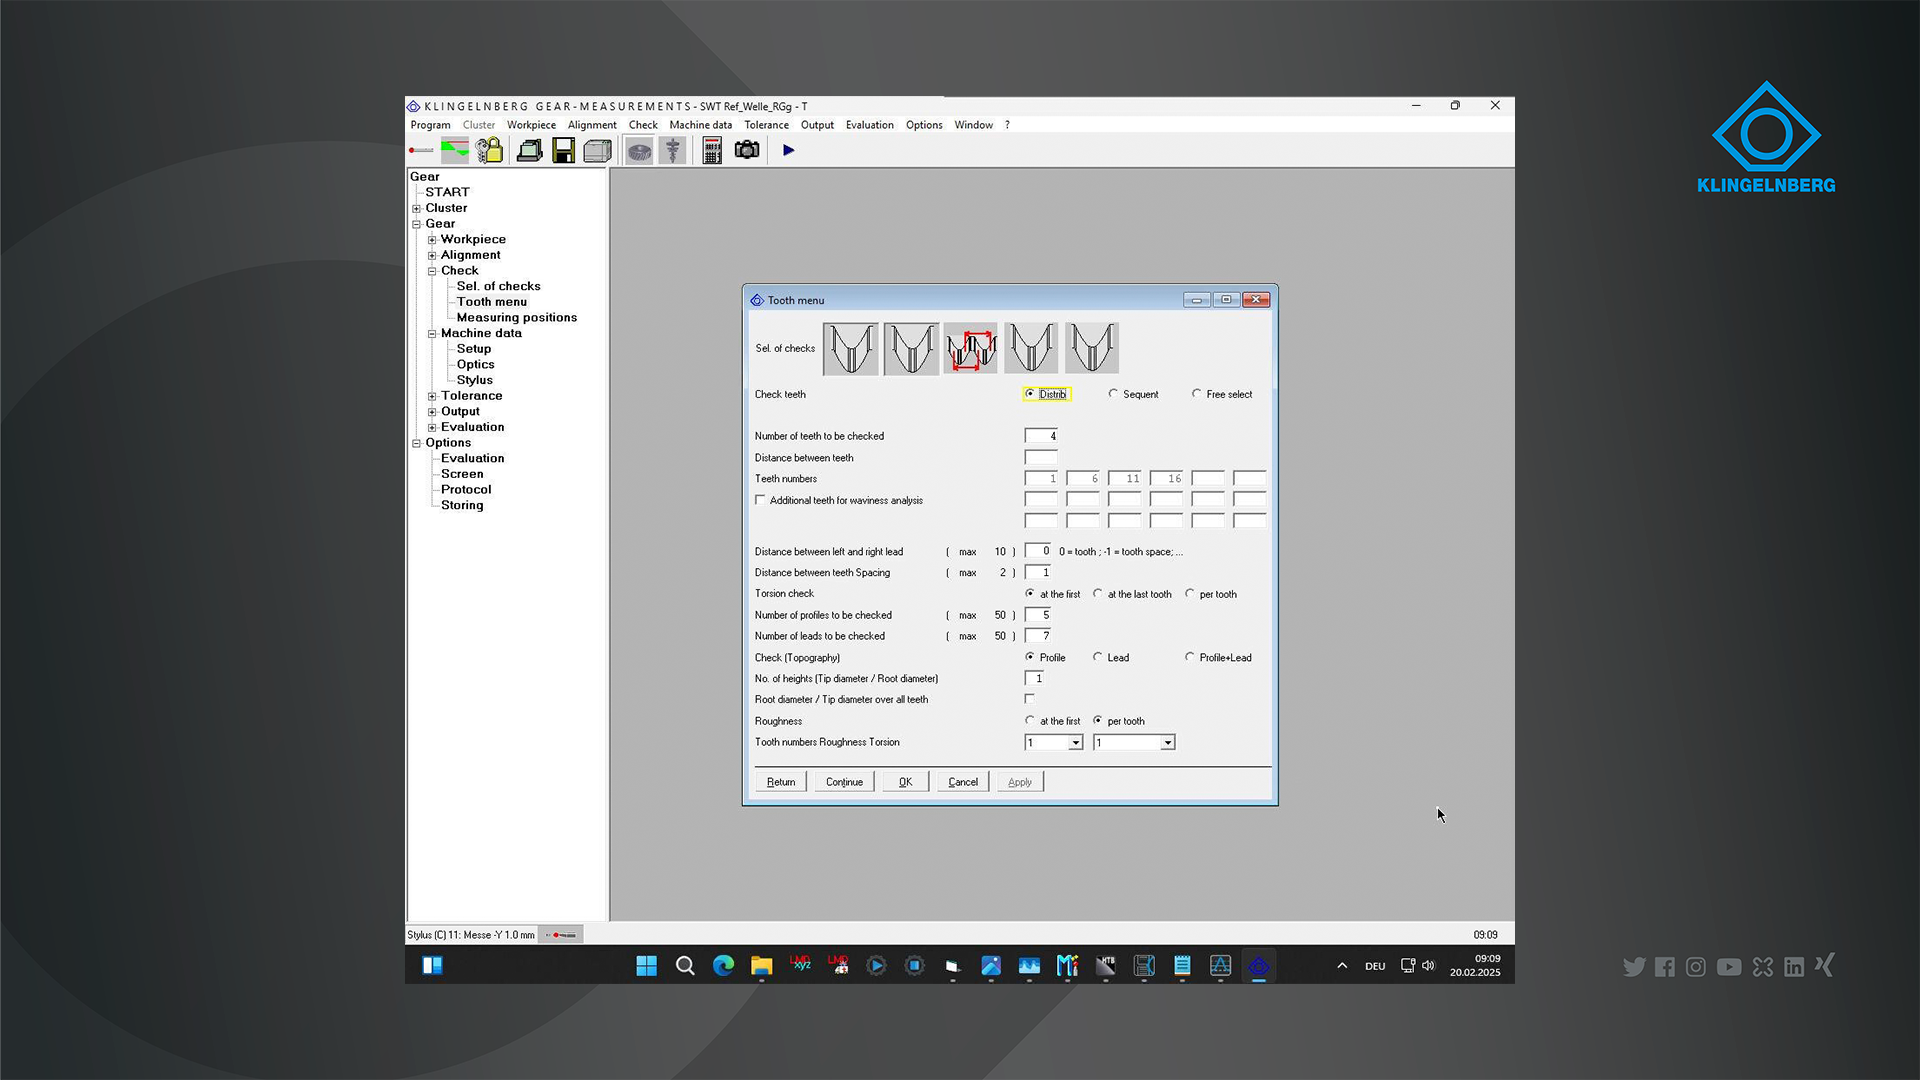The height and width of the screenshot is (1080, 1920).
Task: Click the stylus indicator in the status bar
Action: [x=562, y=935]
